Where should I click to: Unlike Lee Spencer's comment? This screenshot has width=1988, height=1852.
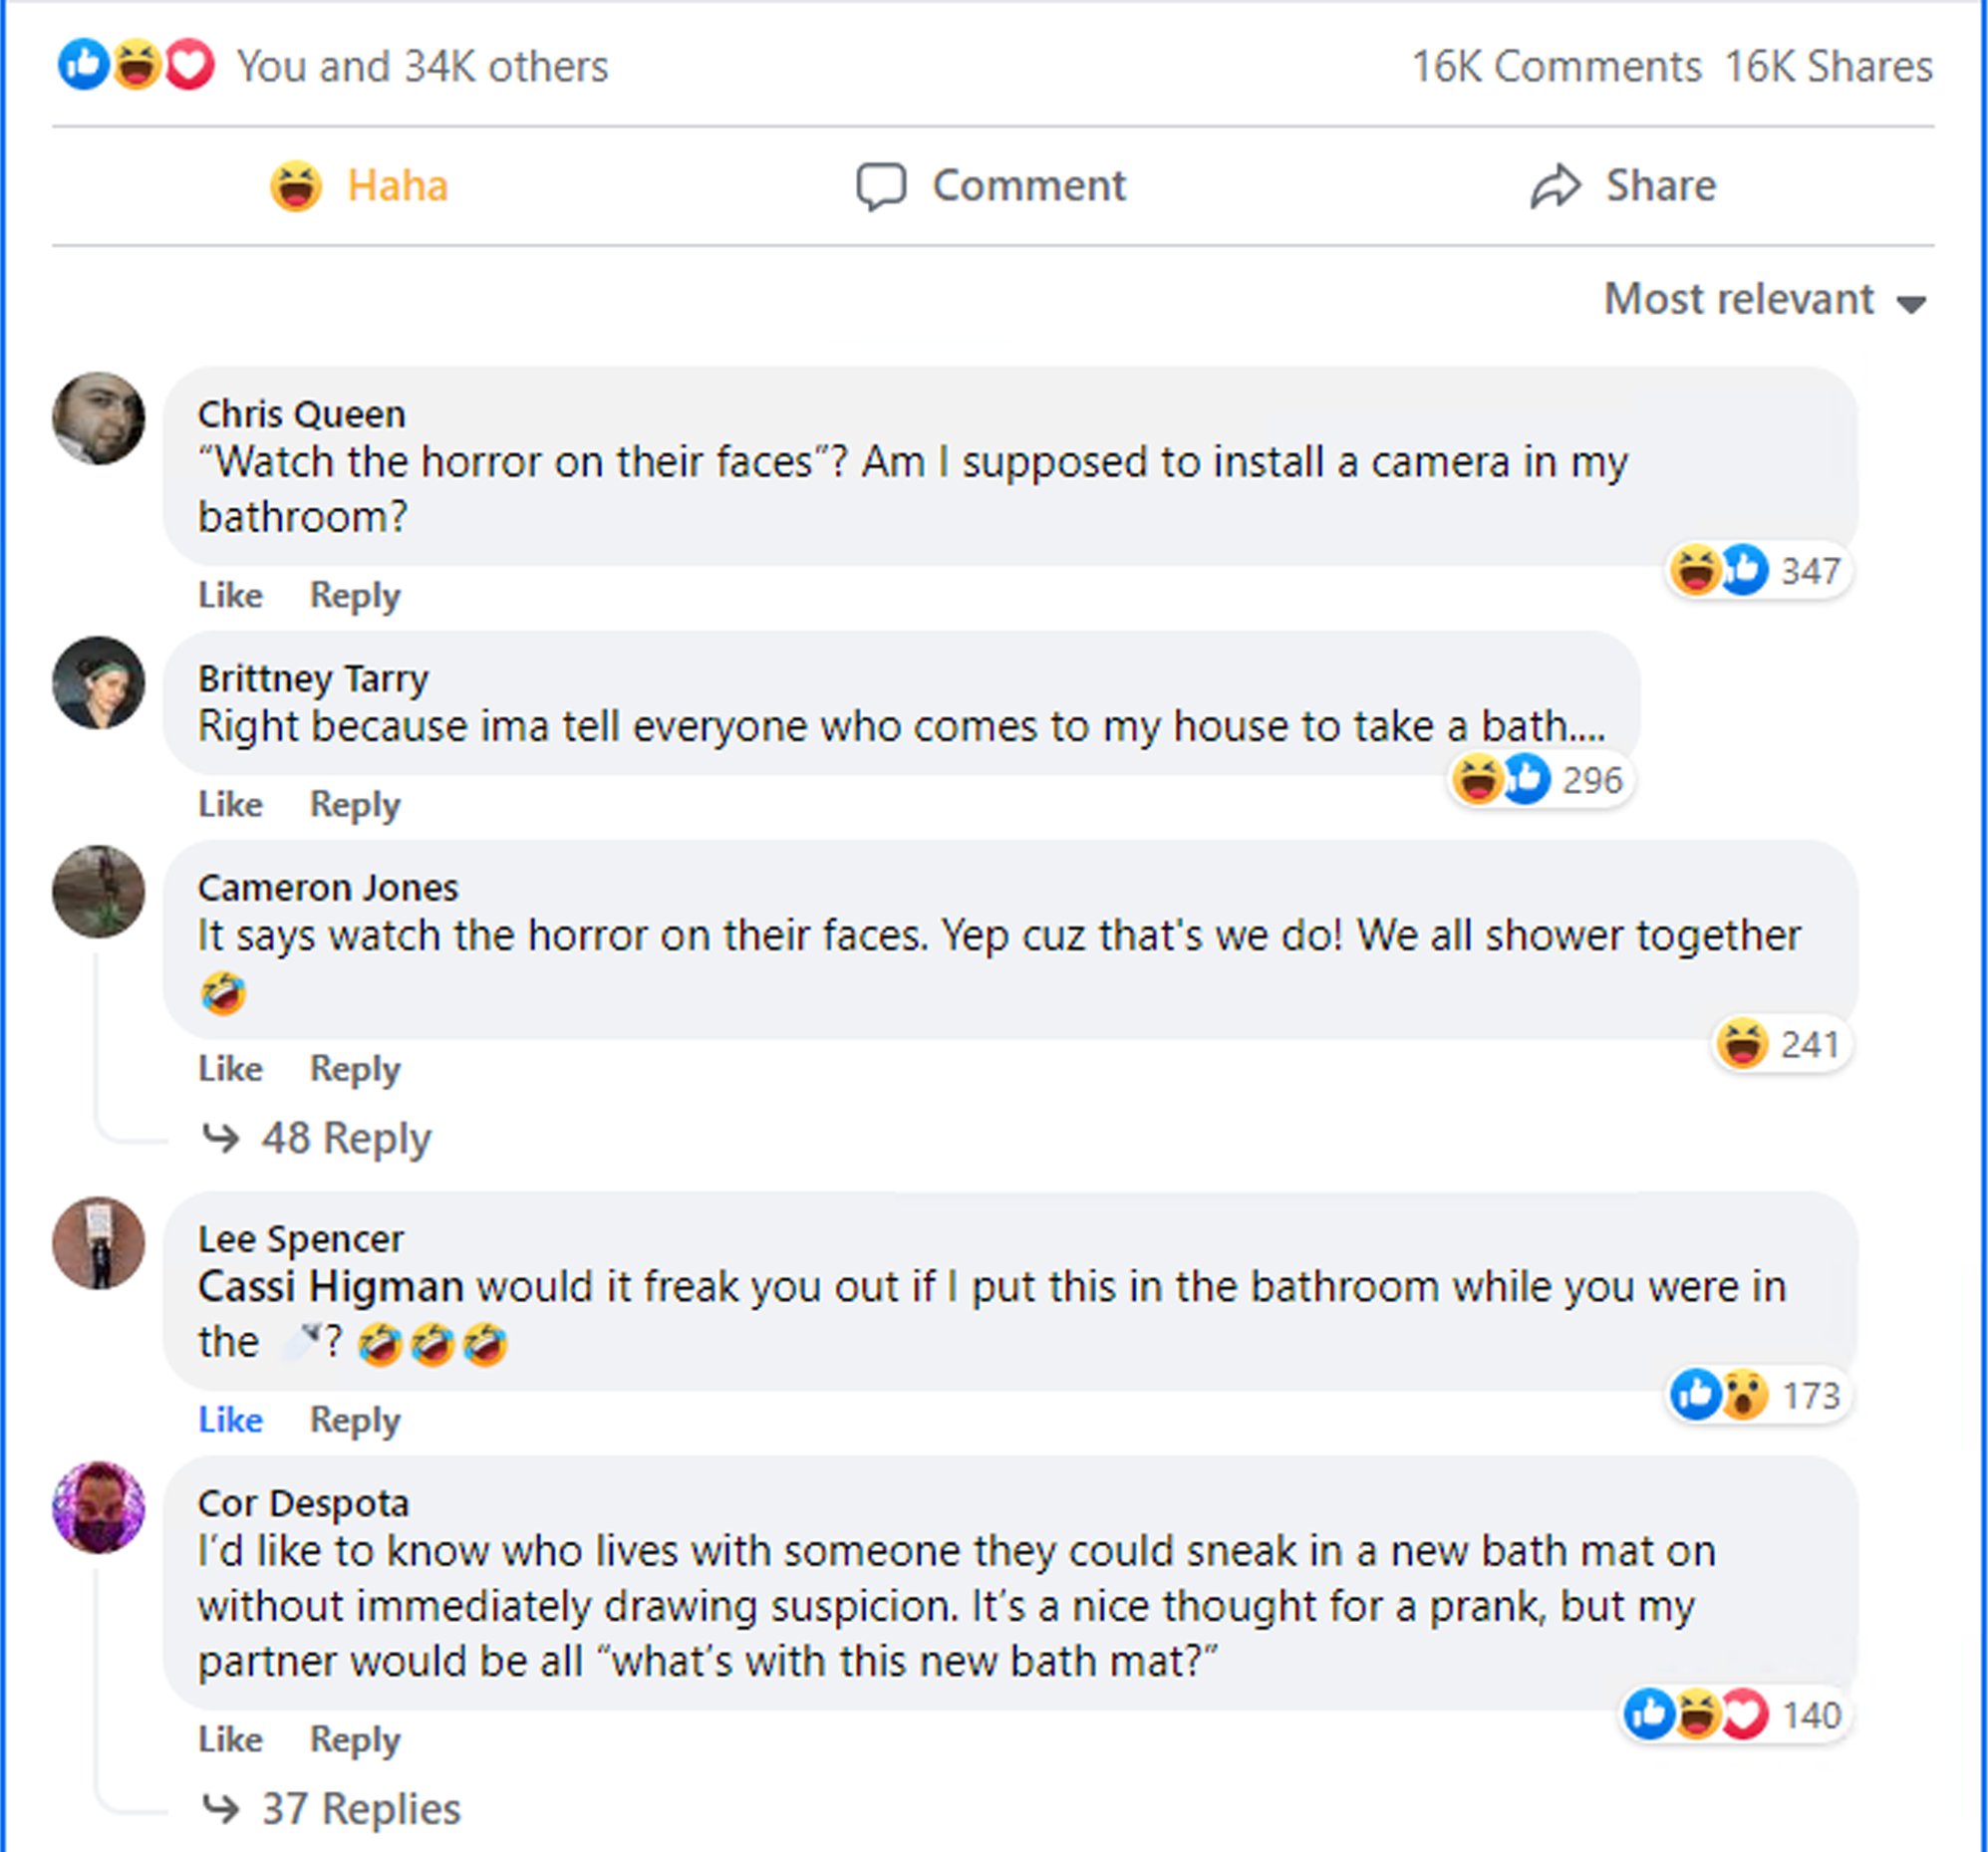[230, 1420]
